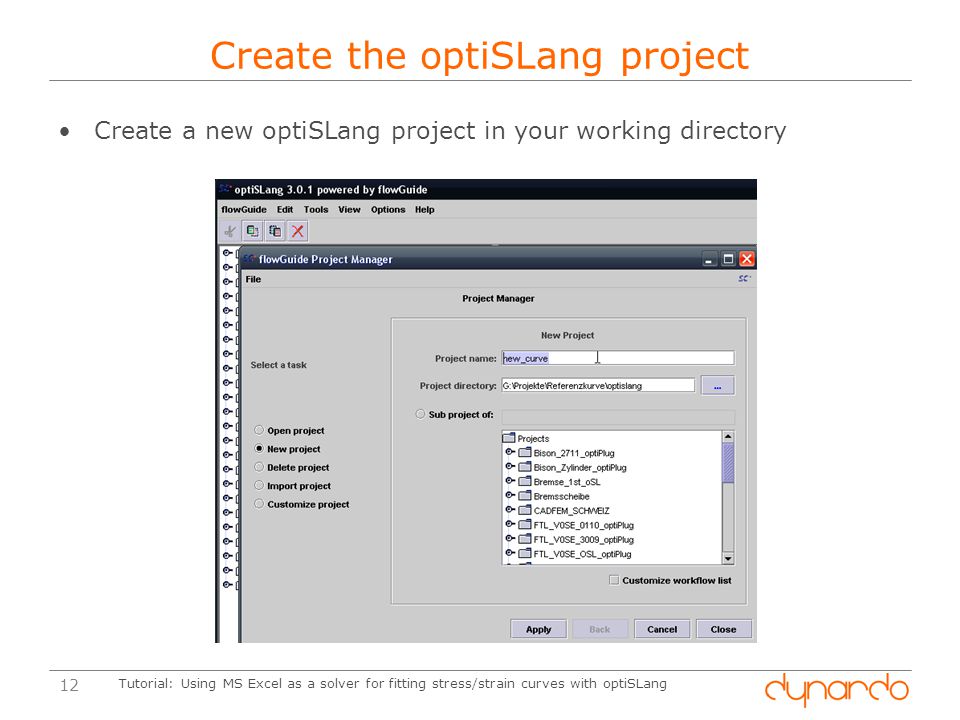
Task: Open the Options menu
Action: tap(388, 209)
